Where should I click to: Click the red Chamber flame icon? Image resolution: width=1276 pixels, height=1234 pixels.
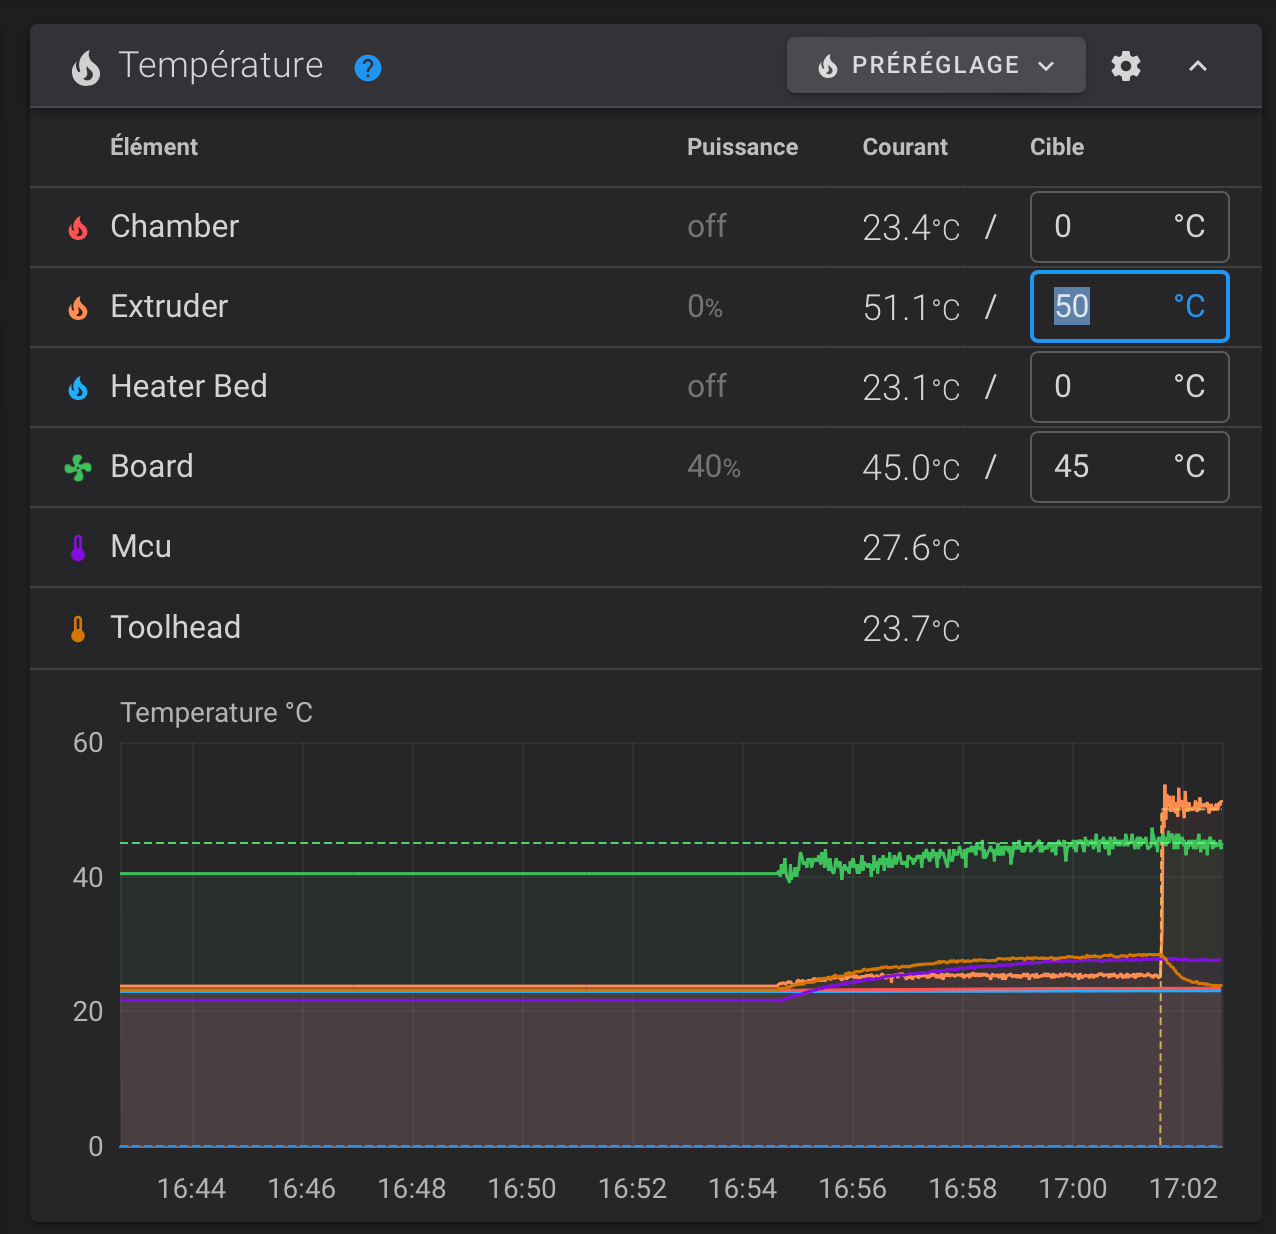[78, 228]
